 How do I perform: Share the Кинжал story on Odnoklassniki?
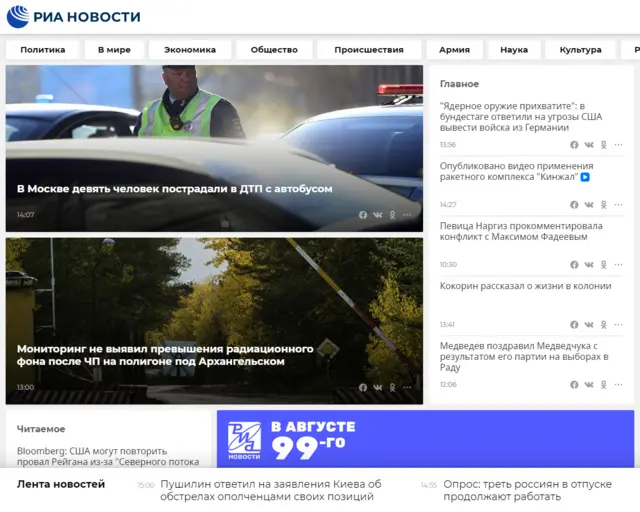click(x=604, y=205)
